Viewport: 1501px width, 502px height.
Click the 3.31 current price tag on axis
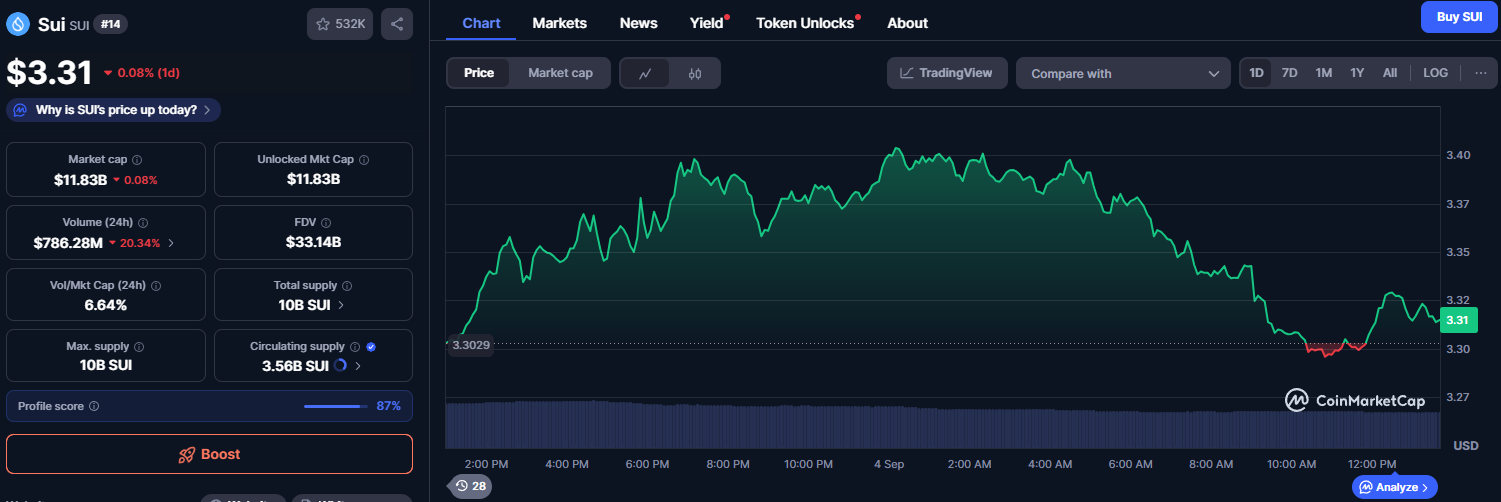[x=1458, y=320]
